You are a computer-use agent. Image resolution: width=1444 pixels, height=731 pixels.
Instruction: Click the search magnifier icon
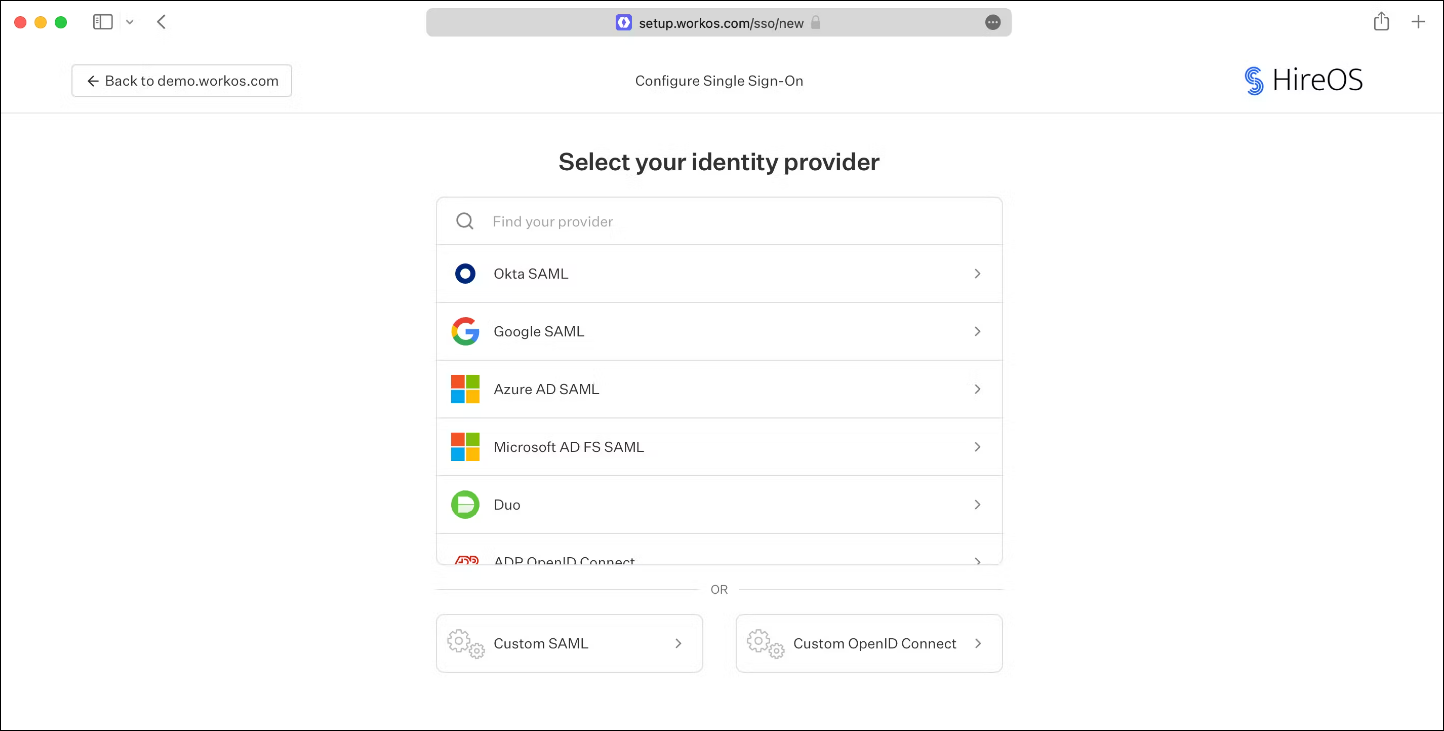[465, 221]
